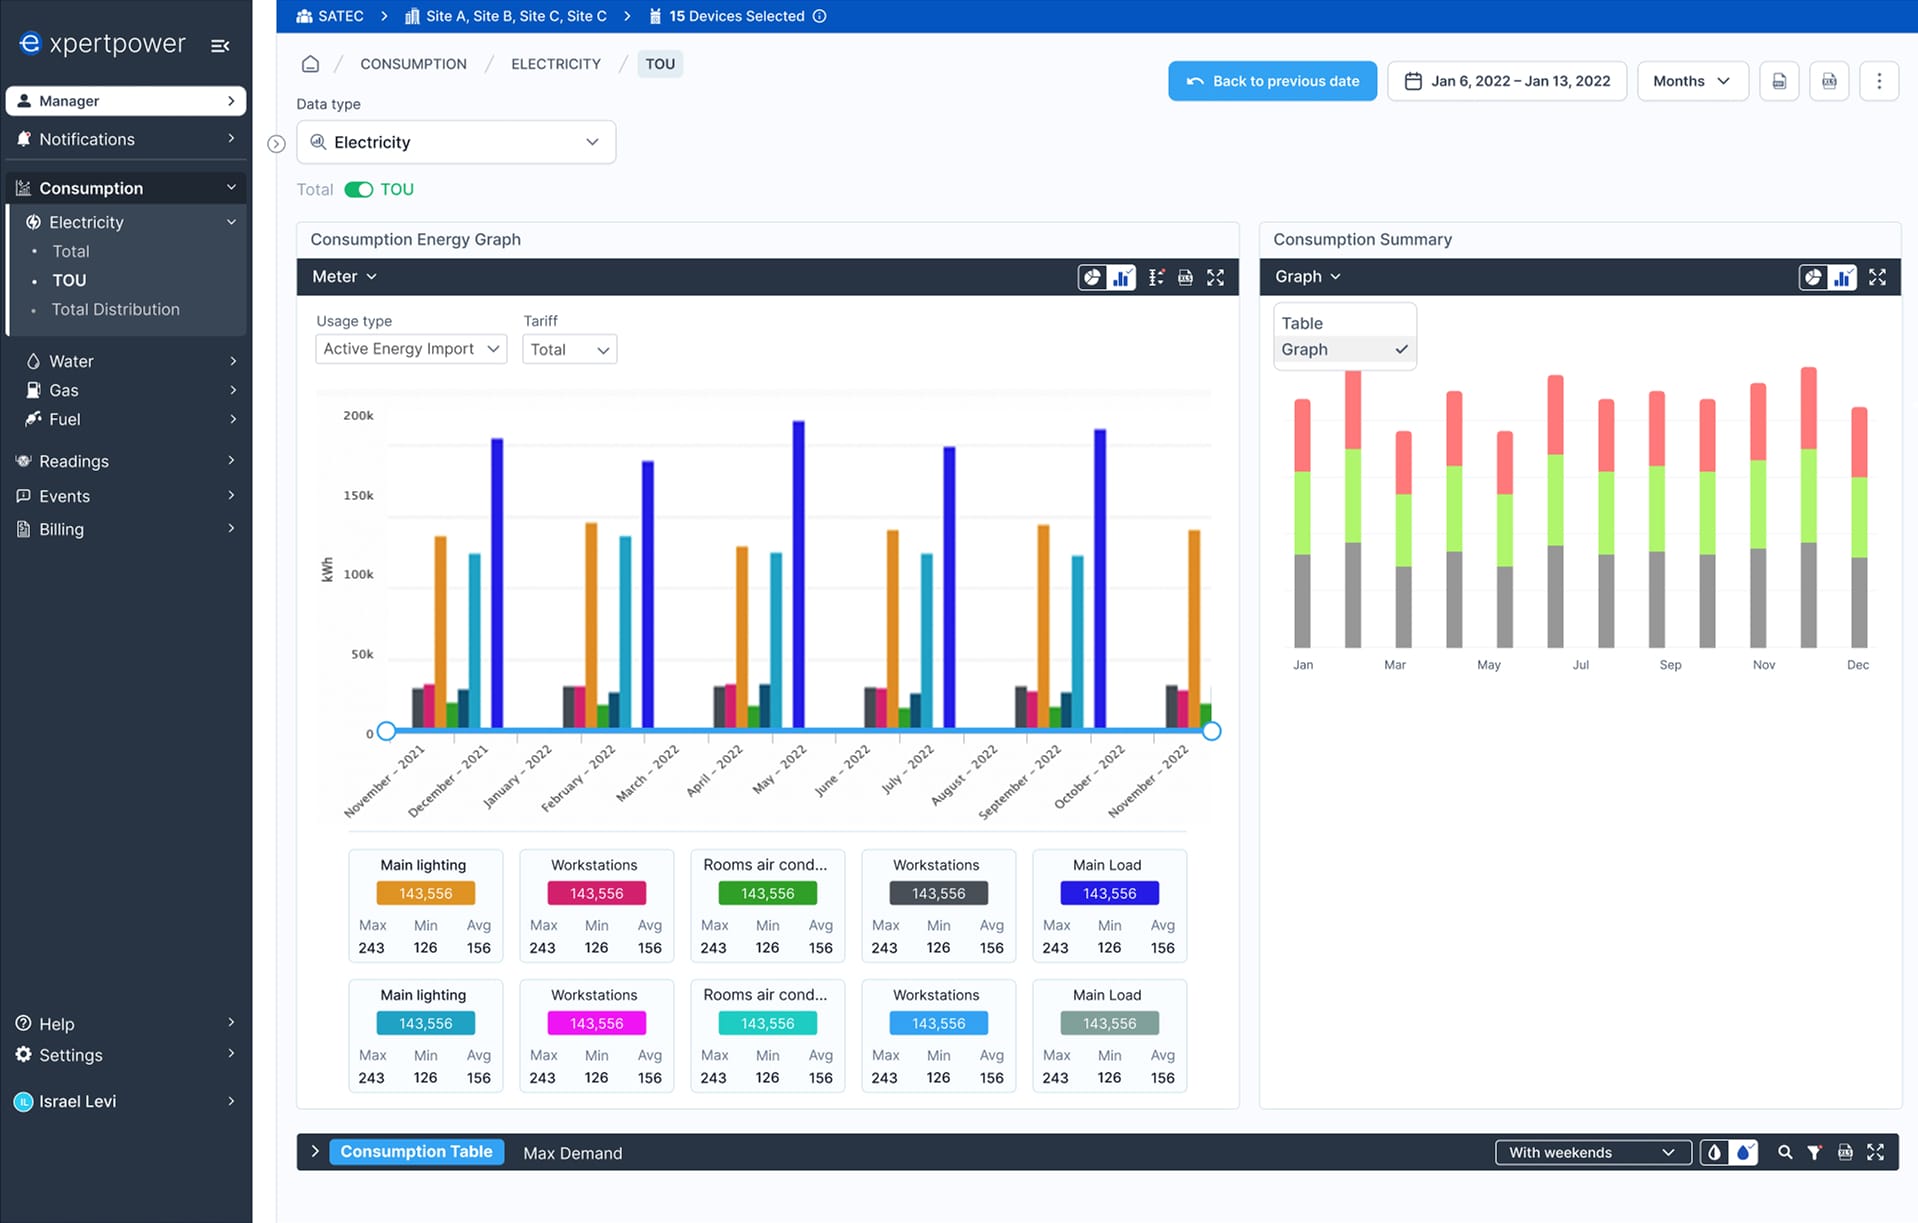Viewport: 1918px width, 1223px height.
Task: Click filter icon in Consumption Table bar
Action: coord(1814,1152)
